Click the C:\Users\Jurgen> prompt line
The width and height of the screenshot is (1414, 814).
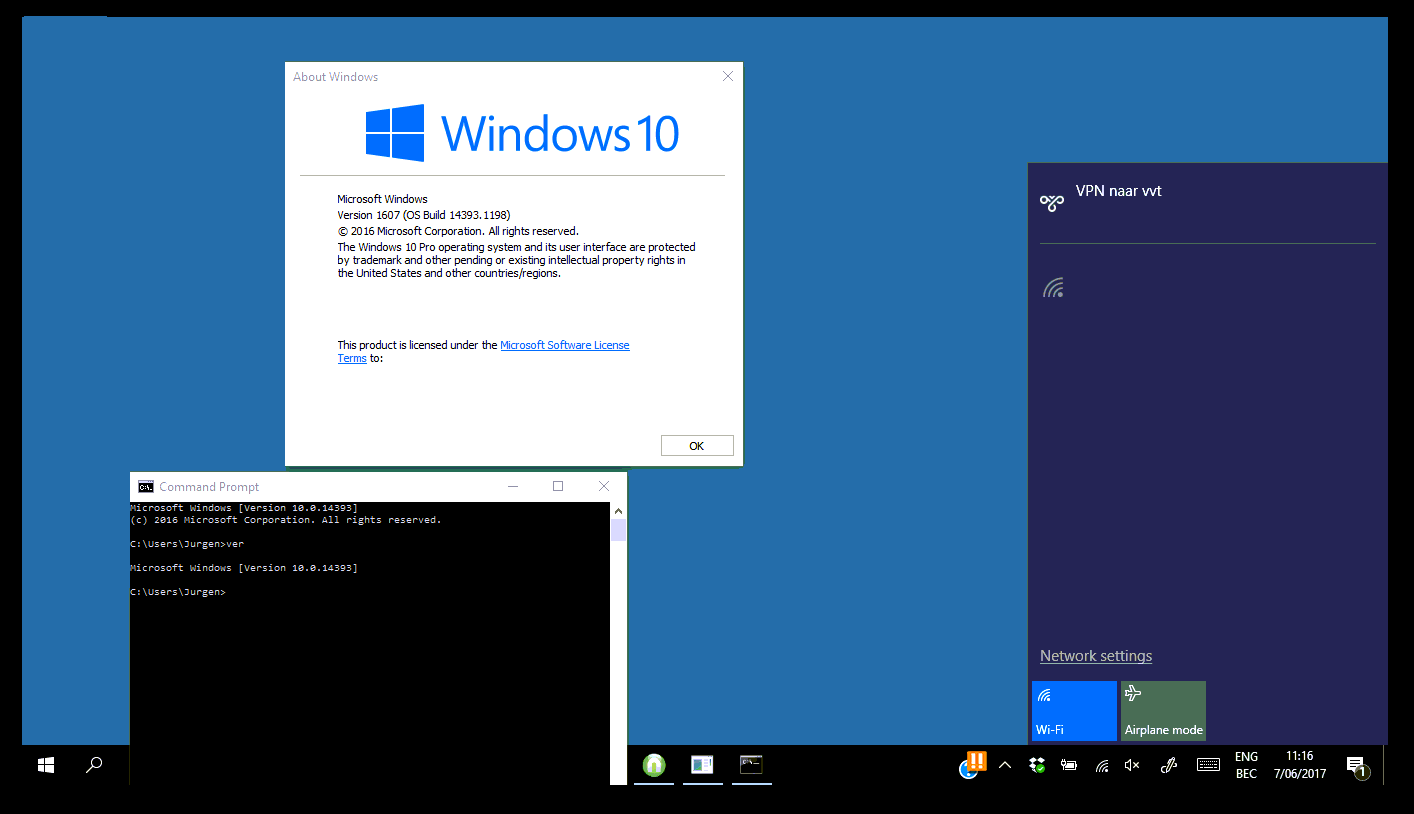point(178,592)
